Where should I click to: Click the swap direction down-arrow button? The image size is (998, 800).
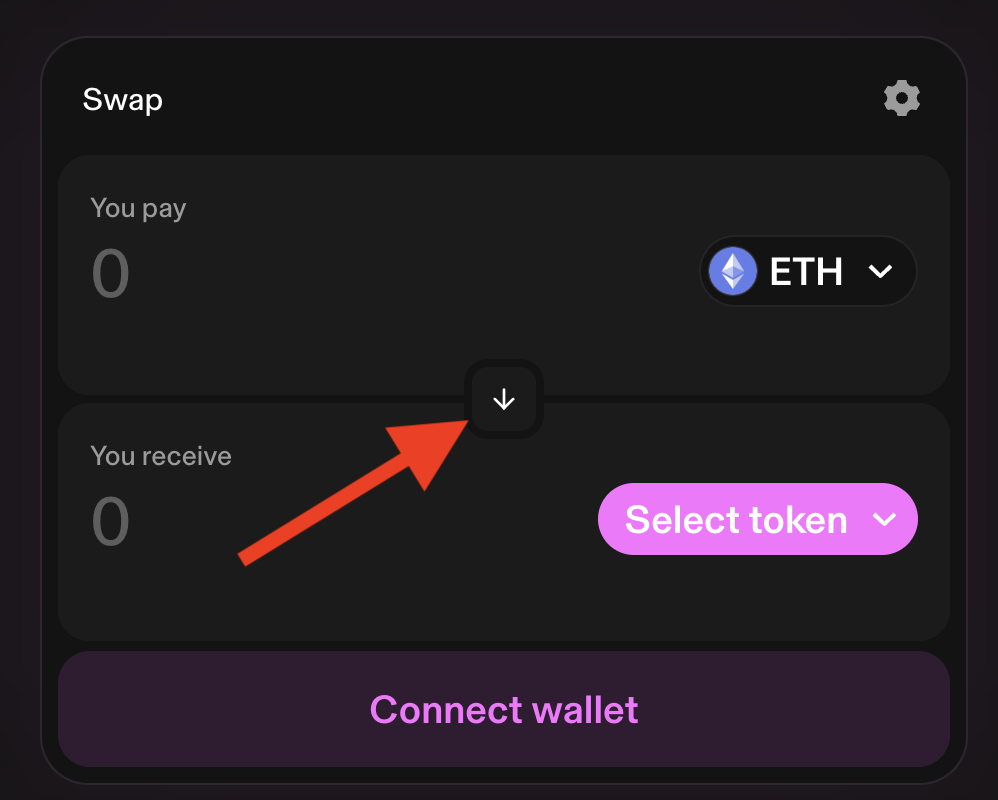pyautogui.click(x=504, y=399)
